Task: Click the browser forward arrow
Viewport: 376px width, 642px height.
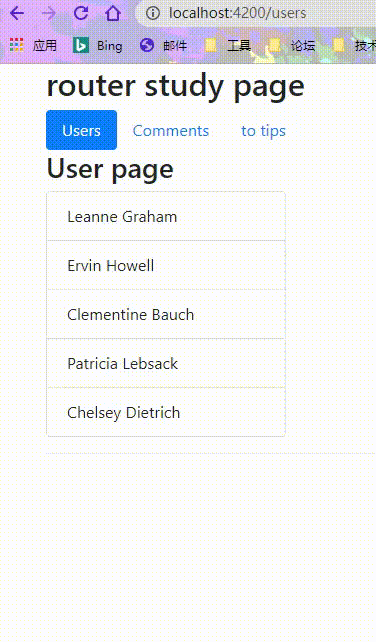Action: [x=49, y=13]
